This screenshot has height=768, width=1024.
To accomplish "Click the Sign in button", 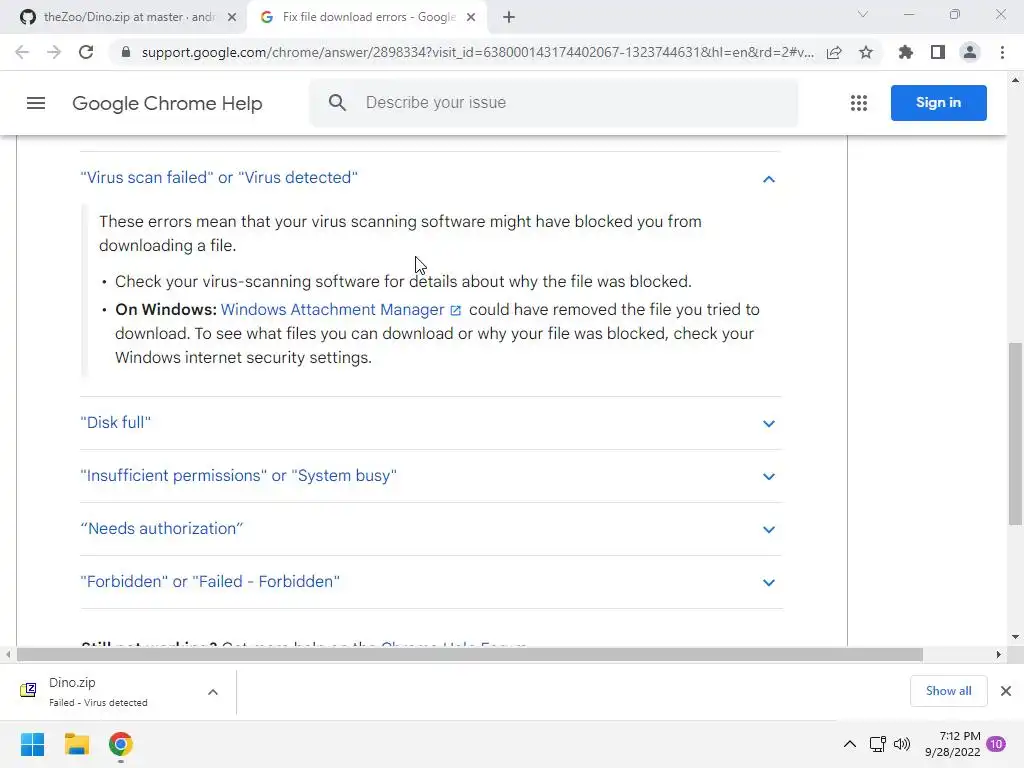I will click(x=938, y=103).
